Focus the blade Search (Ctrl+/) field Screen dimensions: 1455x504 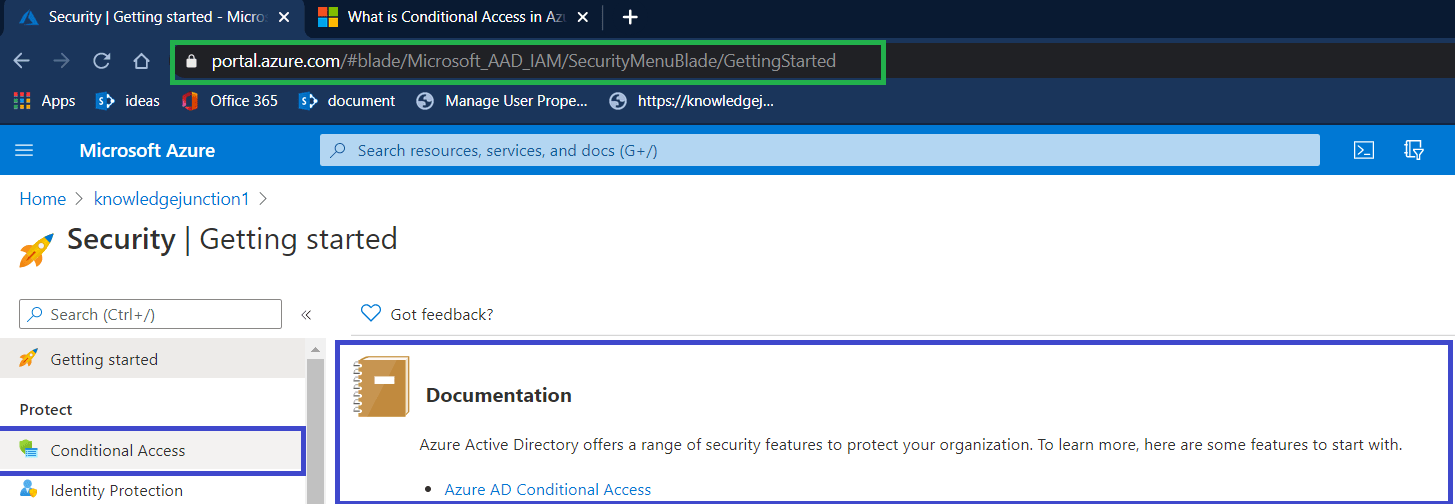click(x=150, y=314)
